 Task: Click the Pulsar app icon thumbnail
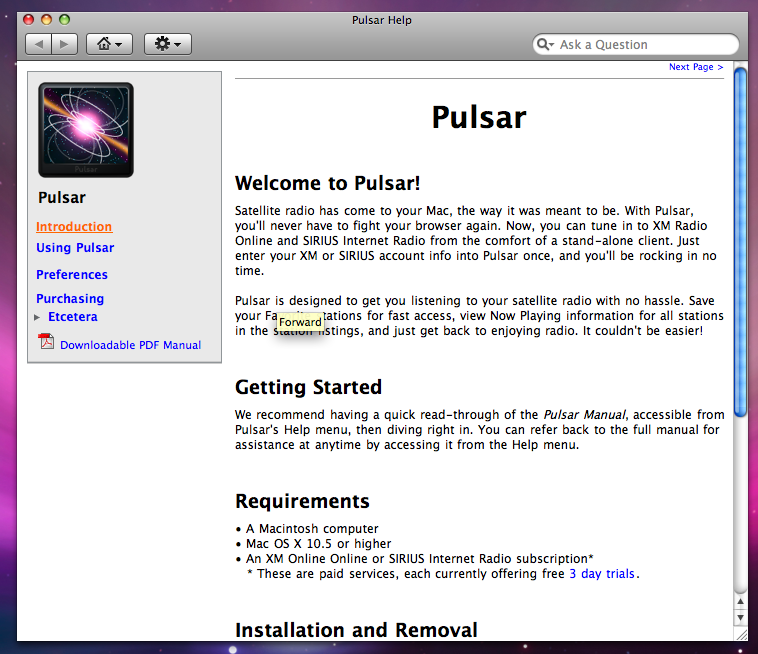[86, 130]
